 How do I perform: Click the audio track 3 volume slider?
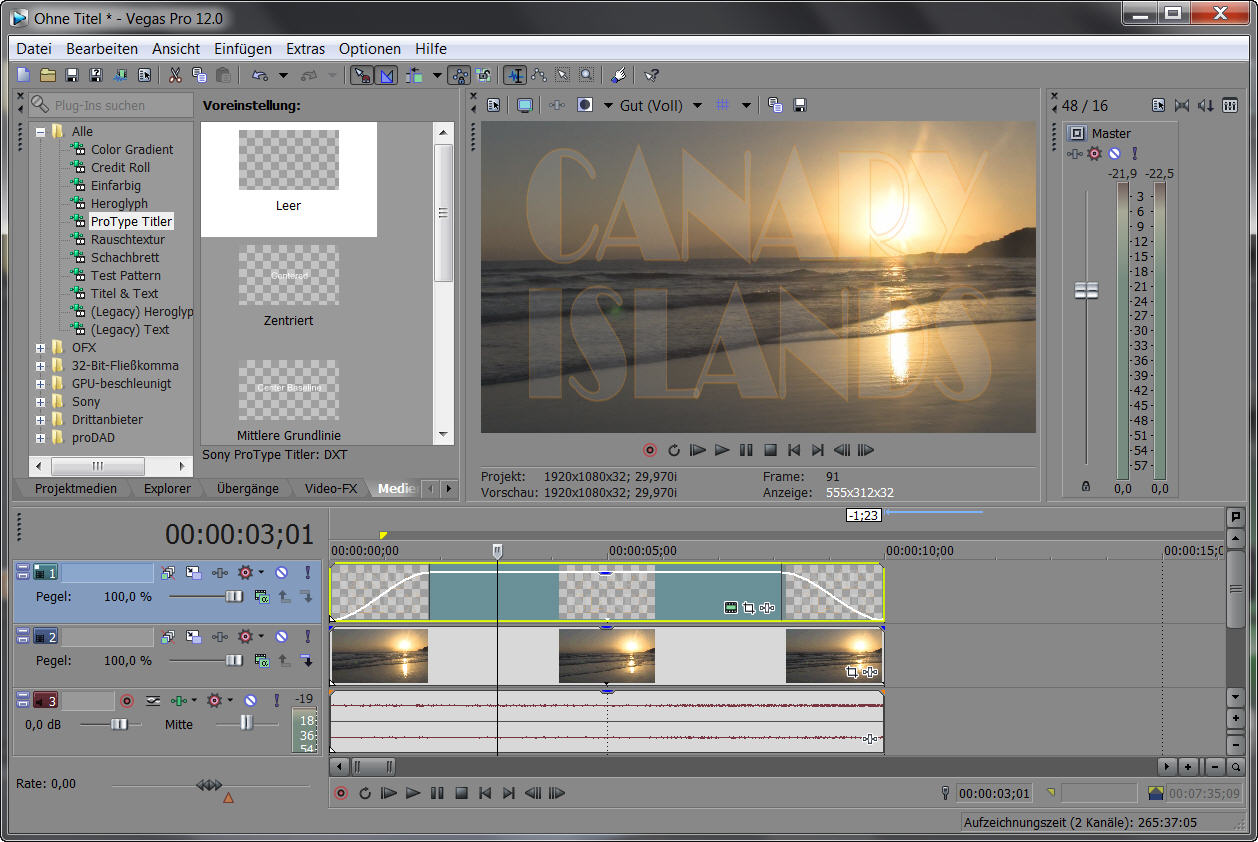(x=119, y=724)
